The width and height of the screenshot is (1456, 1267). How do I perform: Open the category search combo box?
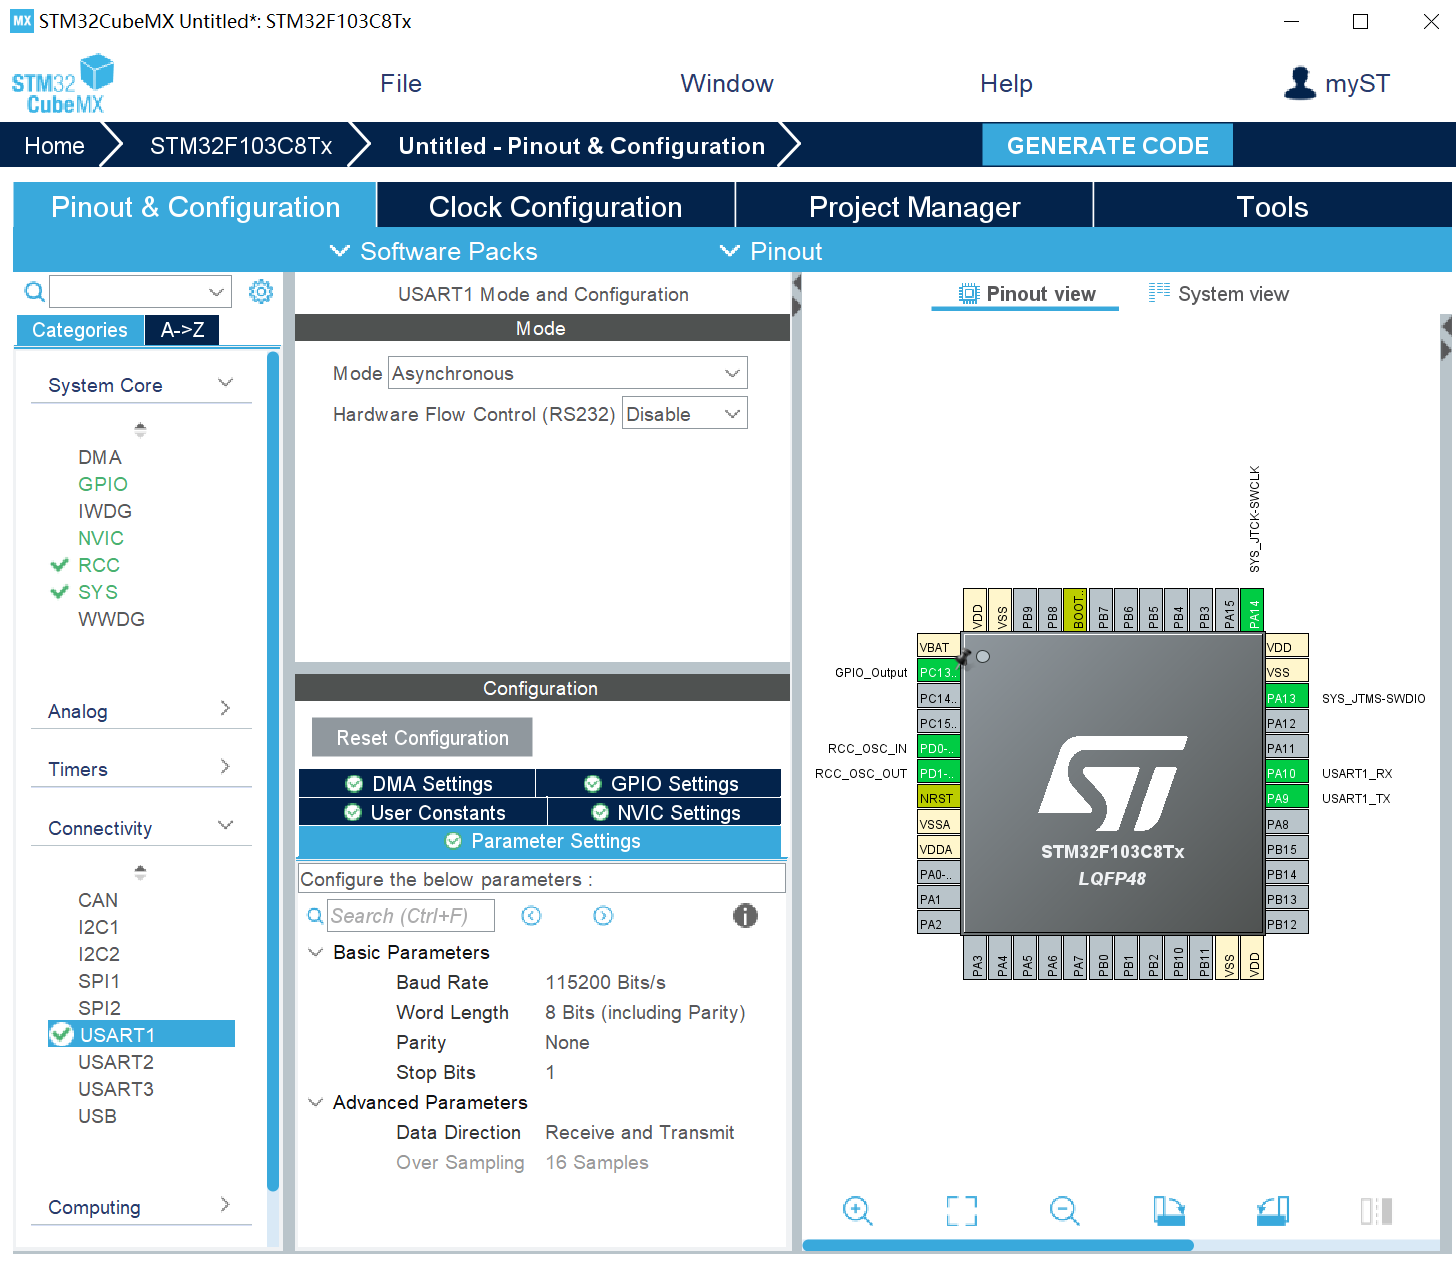click(140, 292)
